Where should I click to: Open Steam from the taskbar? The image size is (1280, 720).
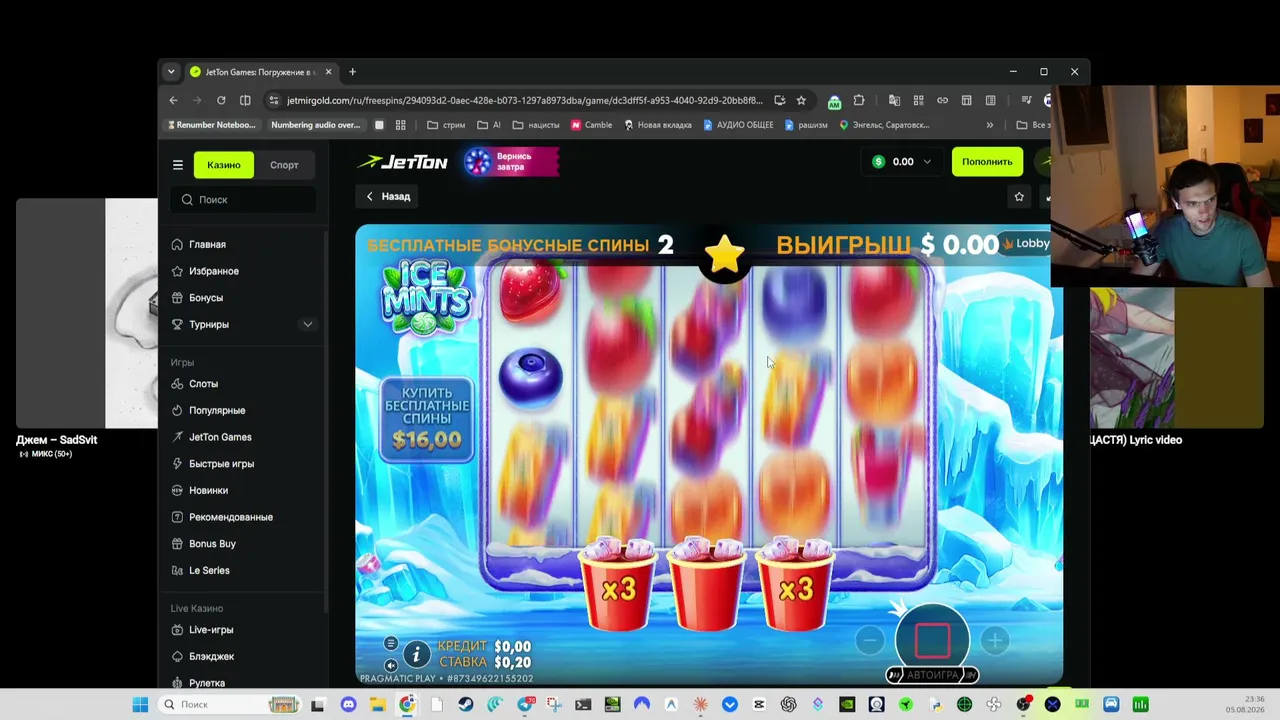click(465, 705)
